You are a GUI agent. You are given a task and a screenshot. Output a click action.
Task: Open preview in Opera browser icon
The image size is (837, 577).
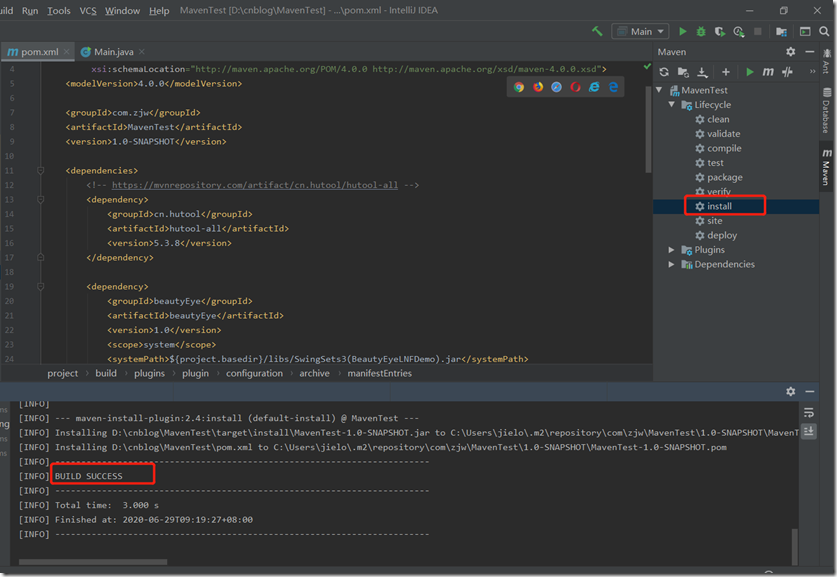click(575, 87)
